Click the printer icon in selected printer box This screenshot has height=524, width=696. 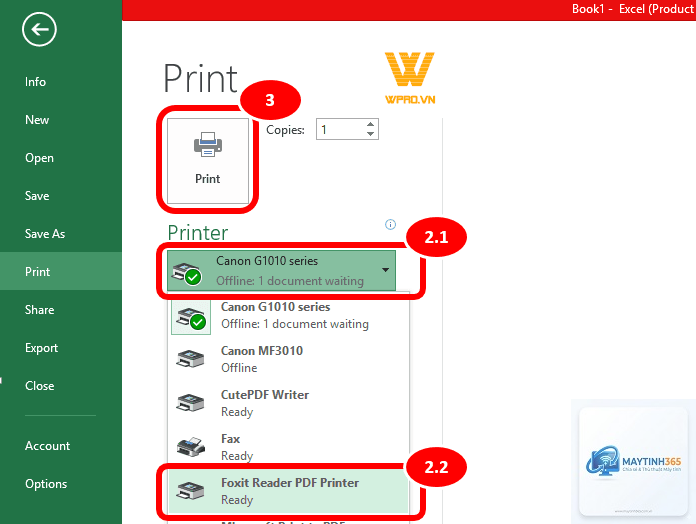tap(187, 273)
